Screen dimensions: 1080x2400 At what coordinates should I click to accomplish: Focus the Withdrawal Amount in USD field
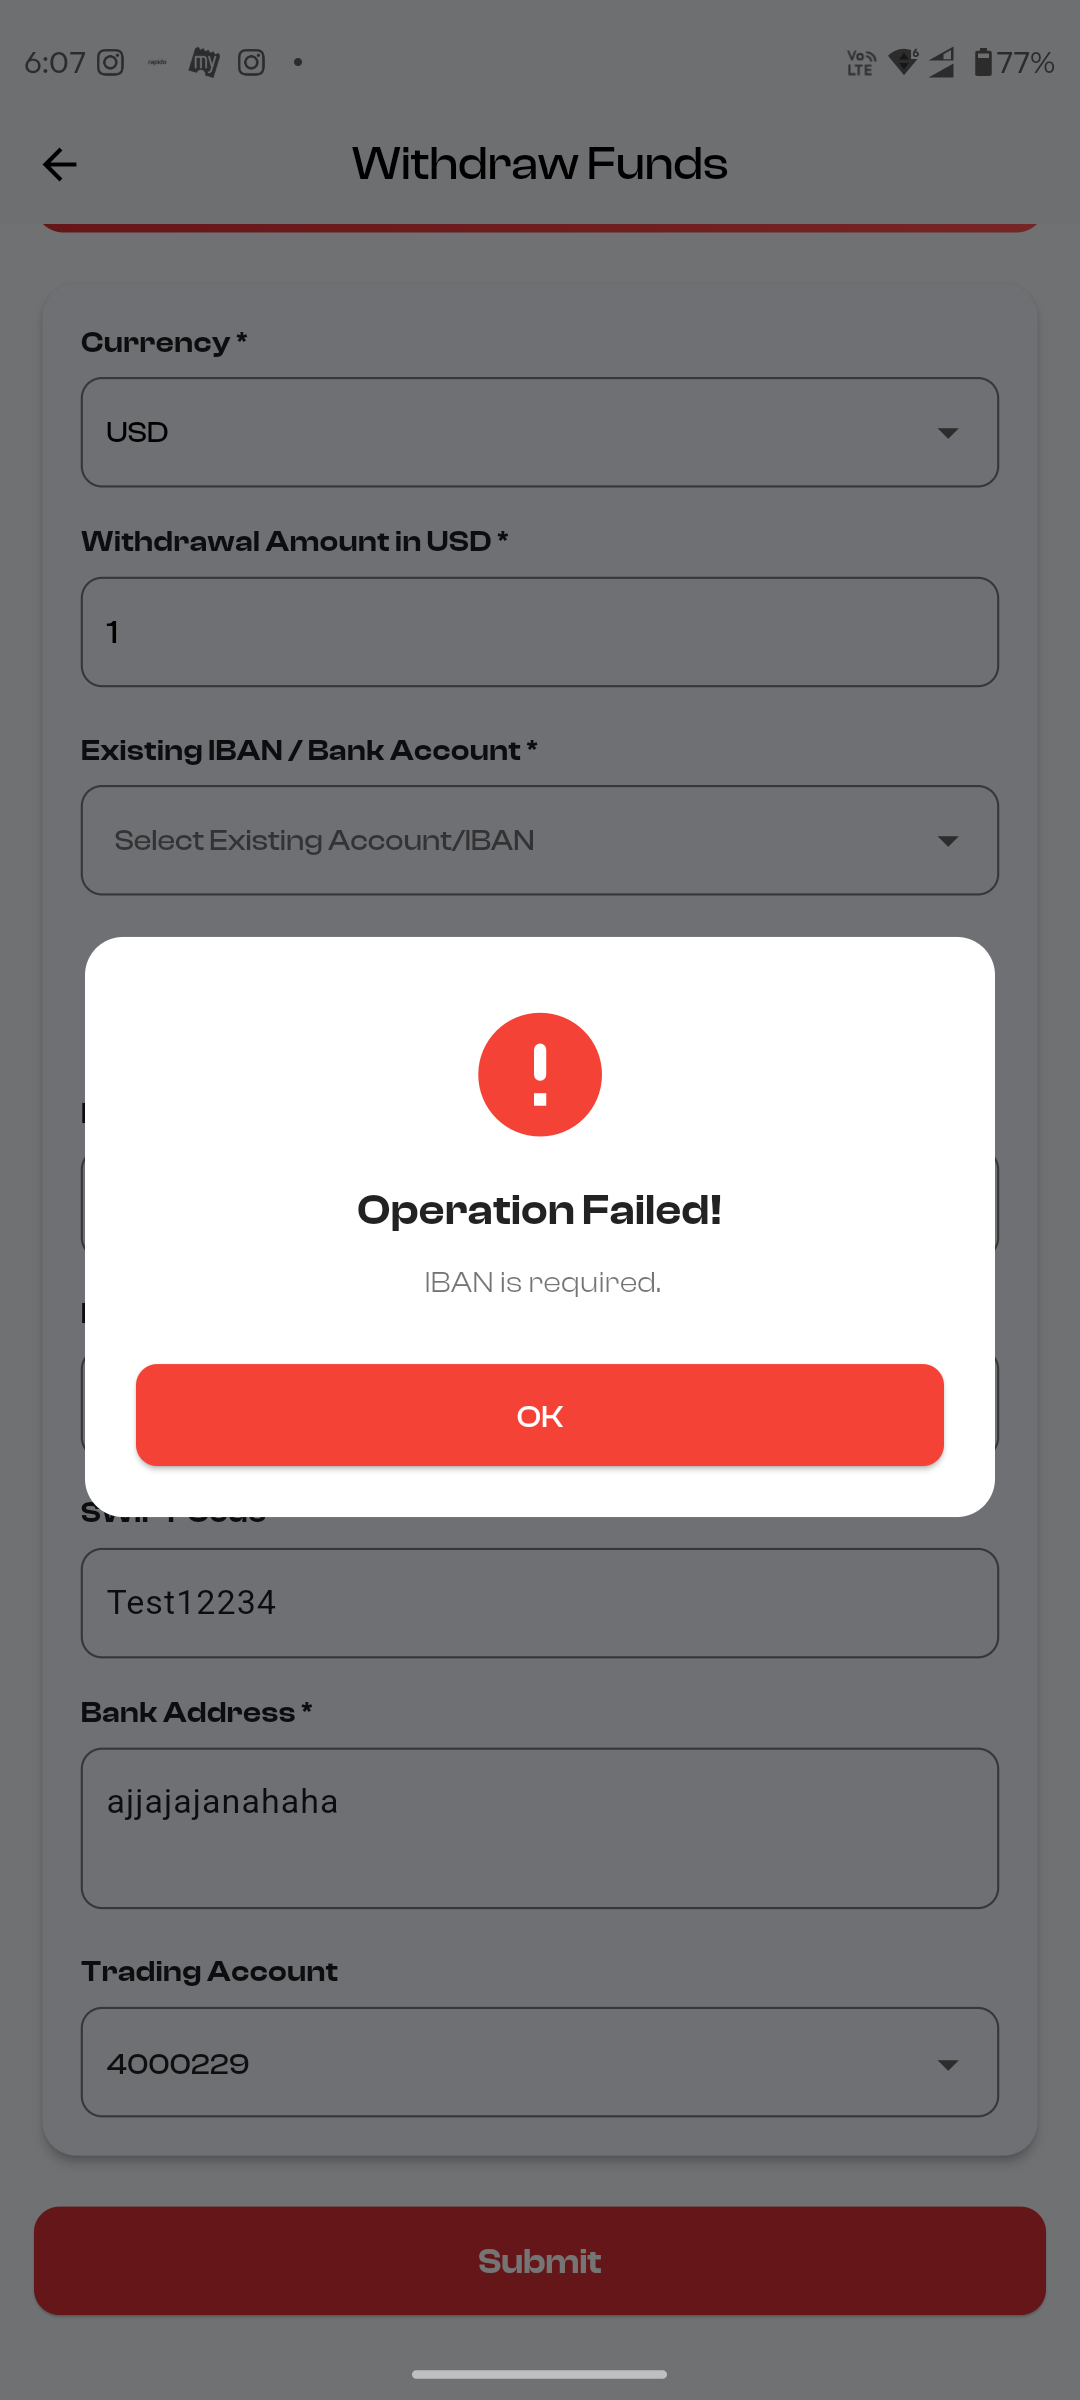[x=540, y=632]
